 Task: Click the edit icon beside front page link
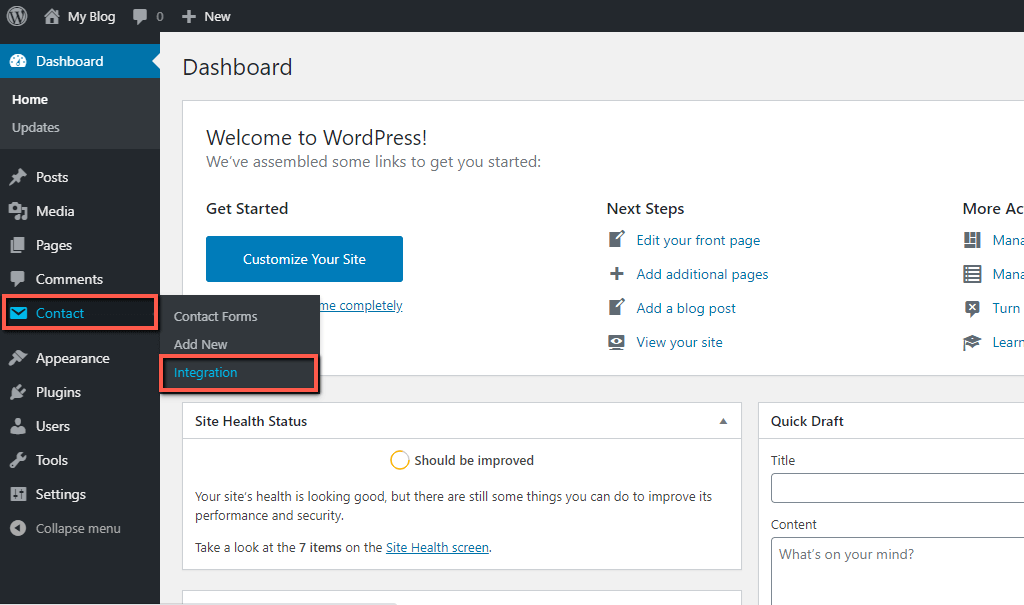pyautogui.click(x=616, y=240)
